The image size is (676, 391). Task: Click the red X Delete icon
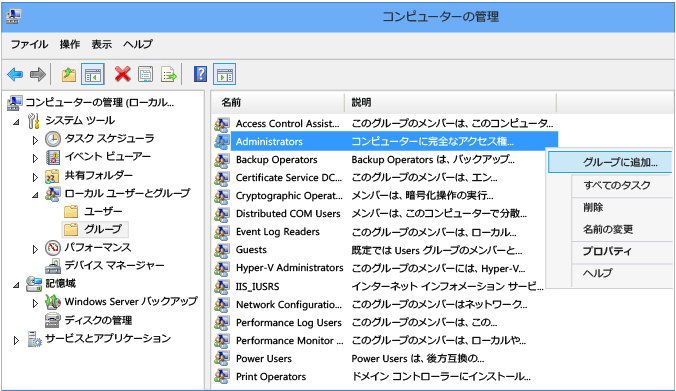122,75
